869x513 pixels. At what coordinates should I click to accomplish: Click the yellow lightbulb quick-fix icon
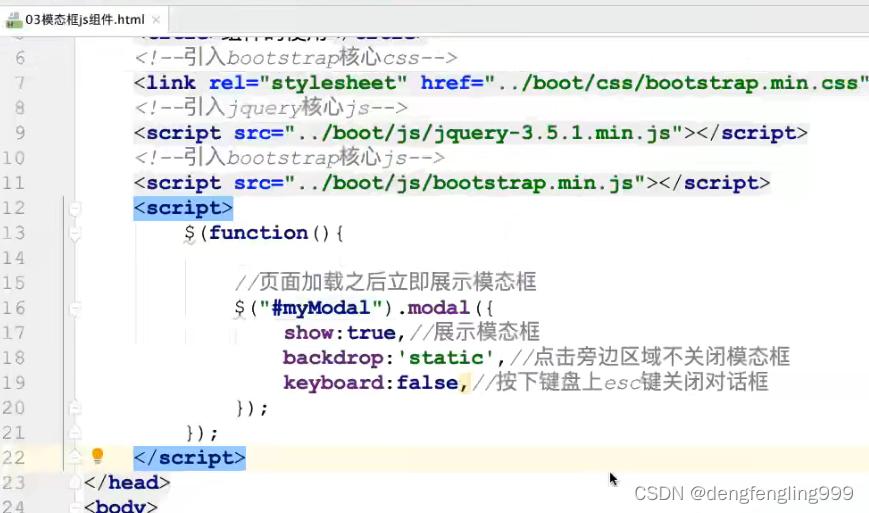[98, 456]
